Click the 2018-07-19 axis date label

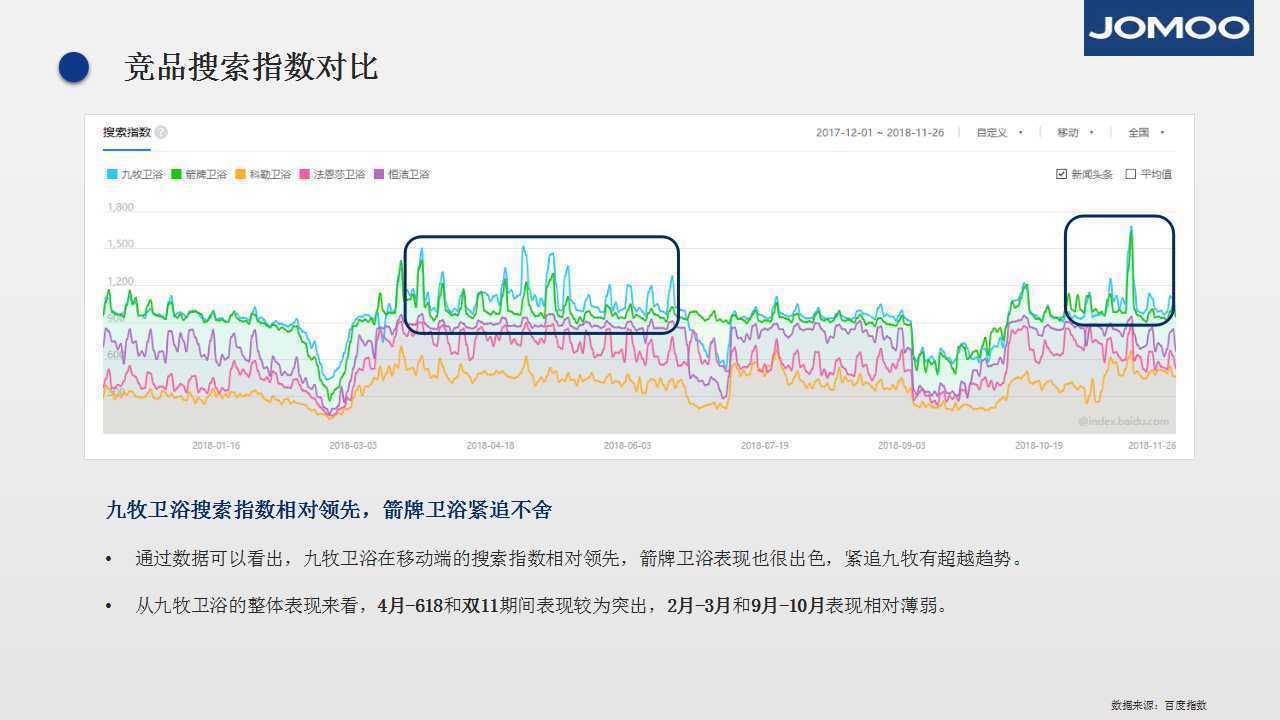764,446
